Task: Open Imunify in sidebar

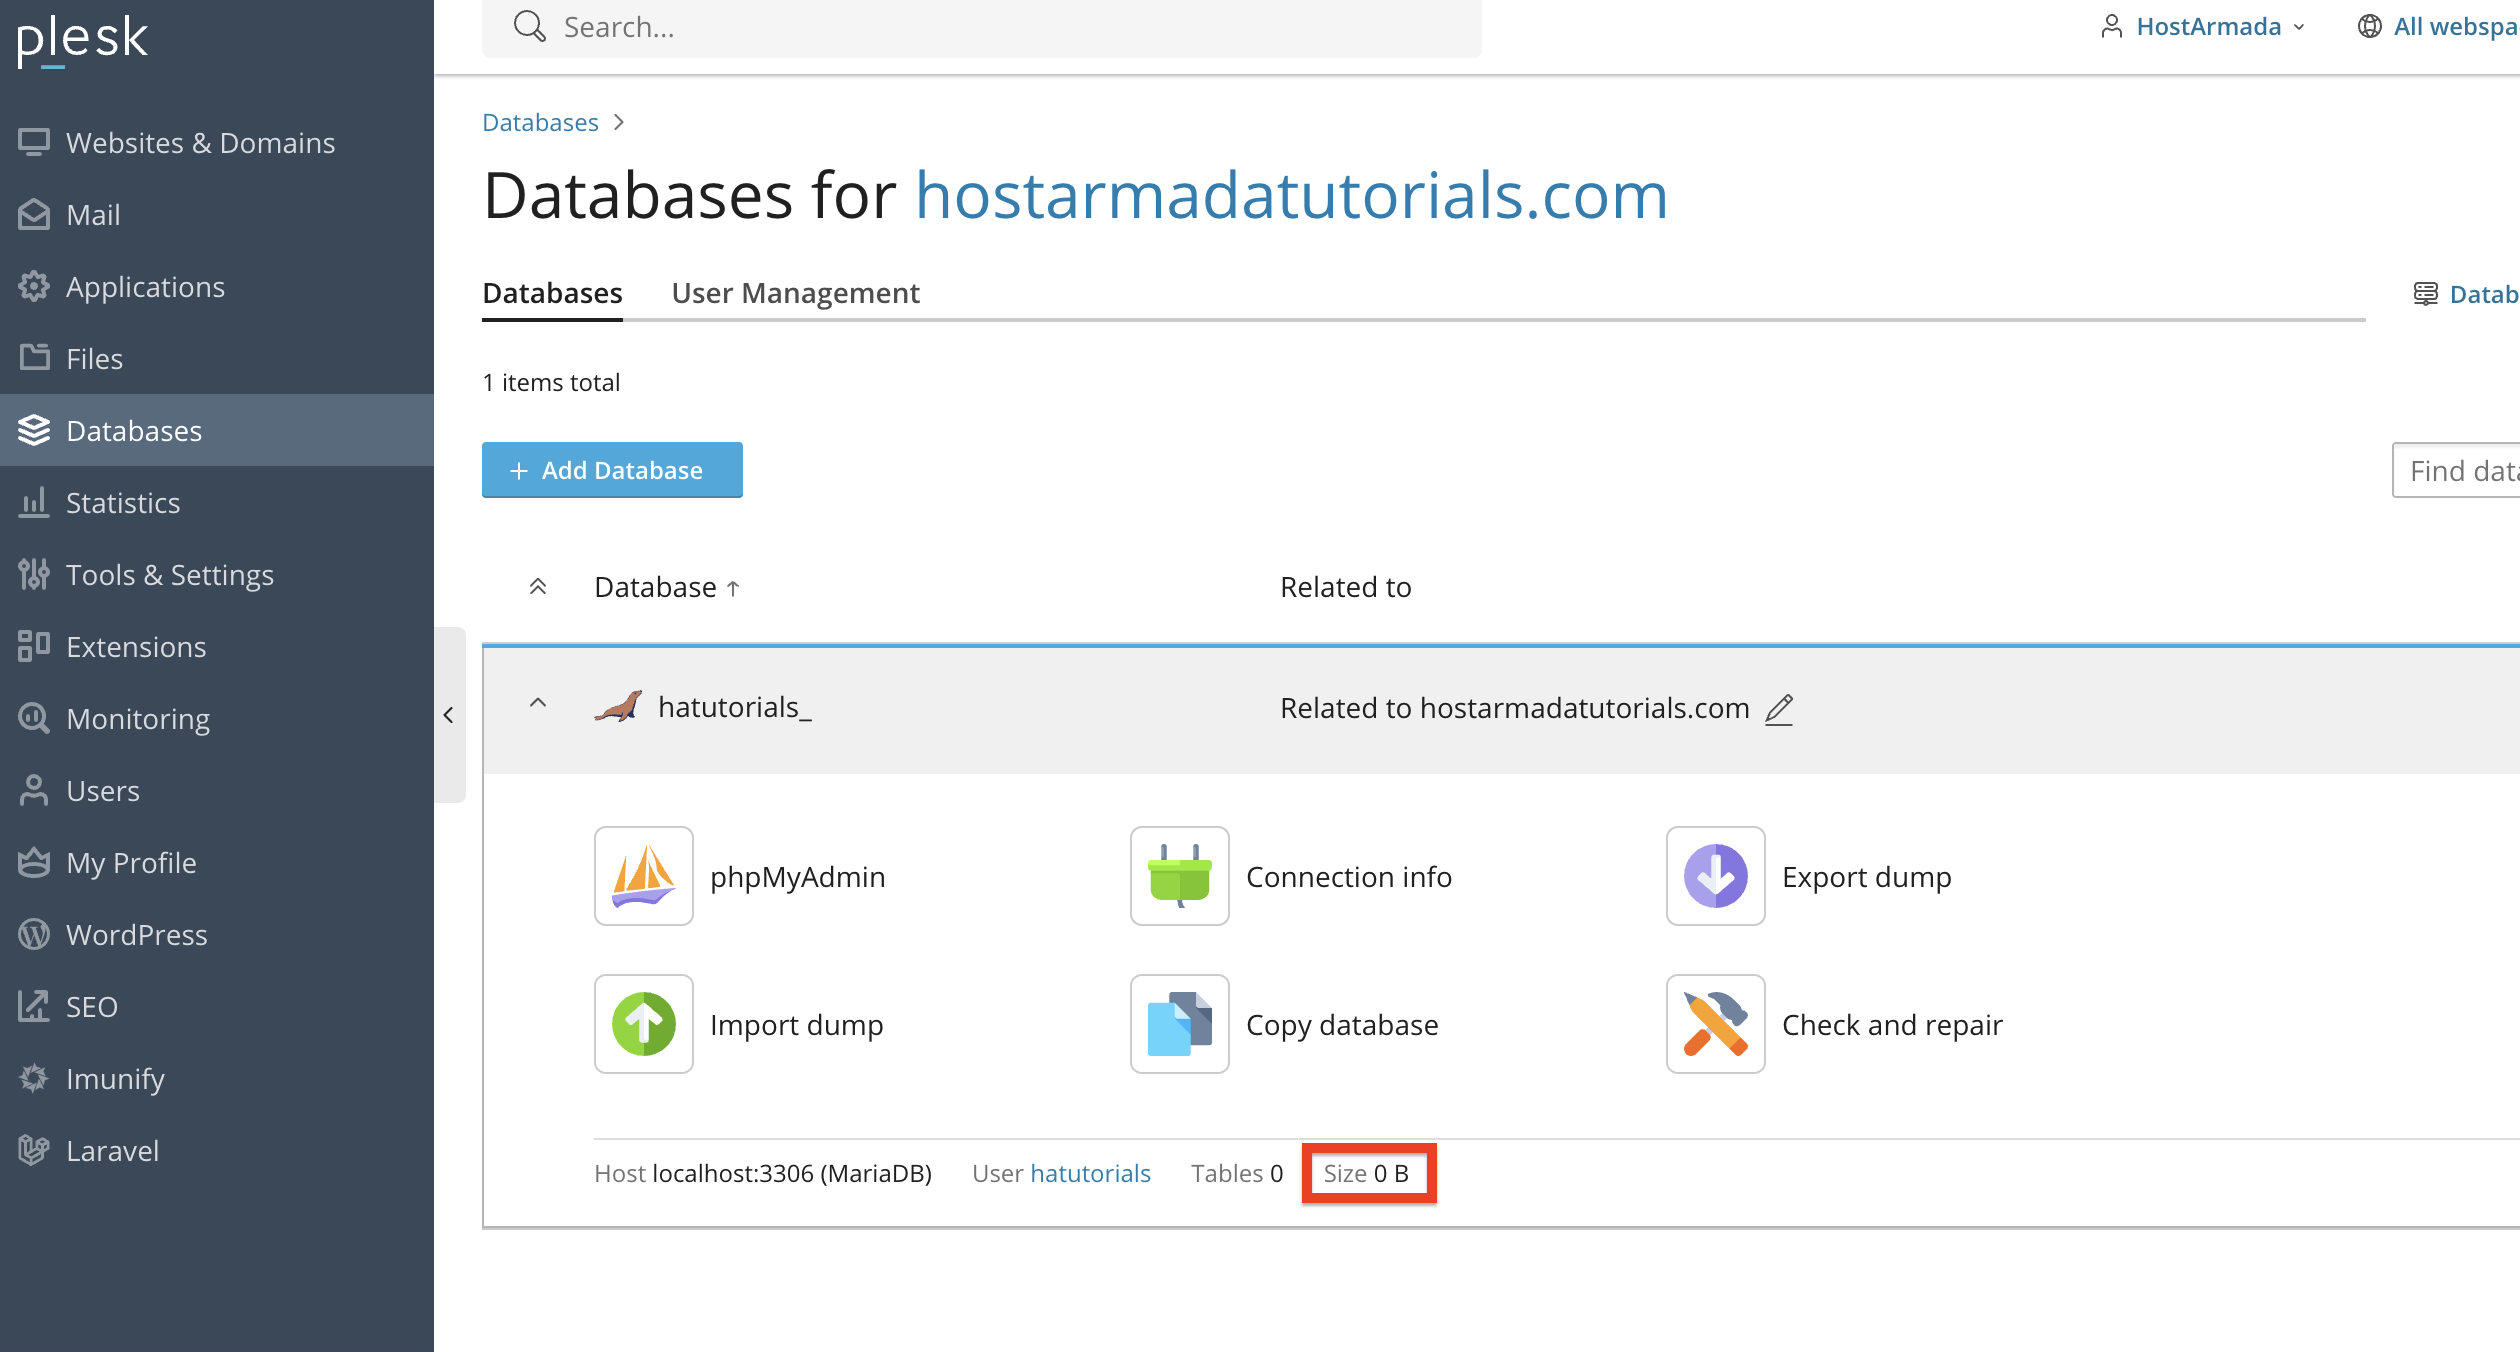Action: 217,1079
